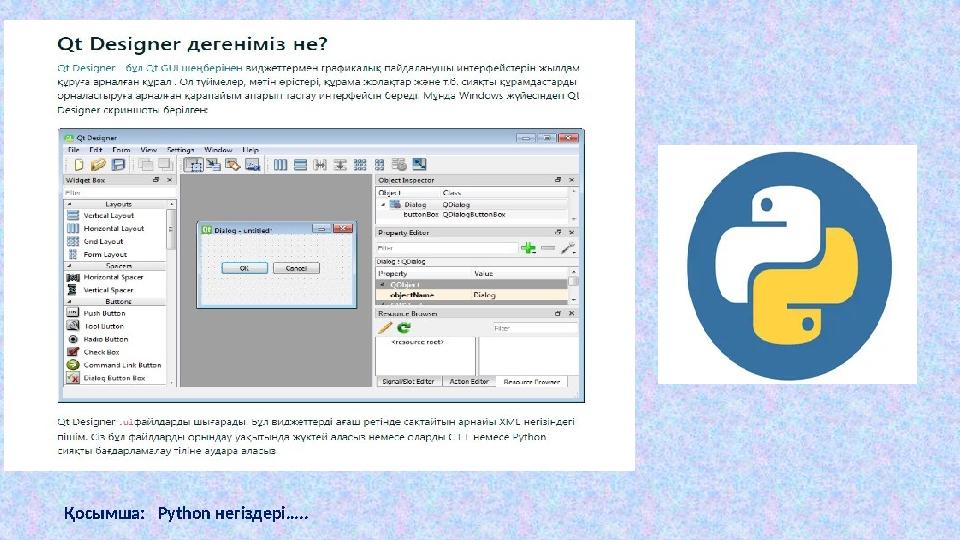960x540 pixels.
Task: Click OK button in the Dialog form
Action: point(244,268)
